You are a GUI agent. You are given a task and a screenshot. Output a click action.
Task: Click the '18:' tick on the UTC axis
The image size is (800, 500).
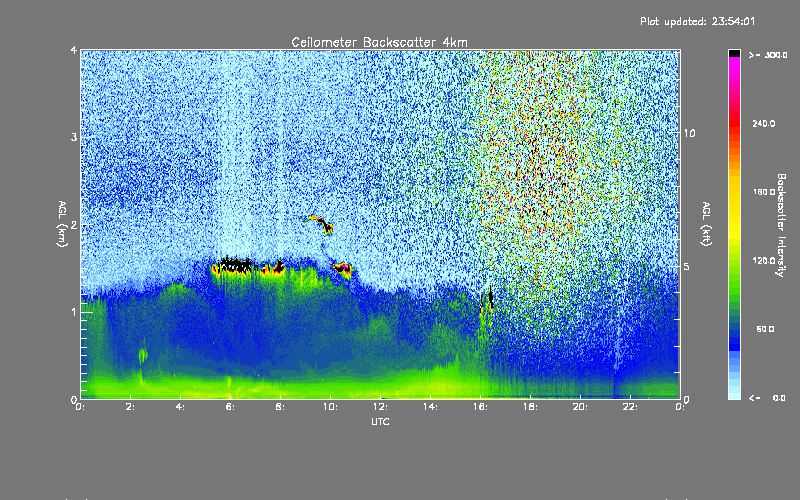coord(530,407)
